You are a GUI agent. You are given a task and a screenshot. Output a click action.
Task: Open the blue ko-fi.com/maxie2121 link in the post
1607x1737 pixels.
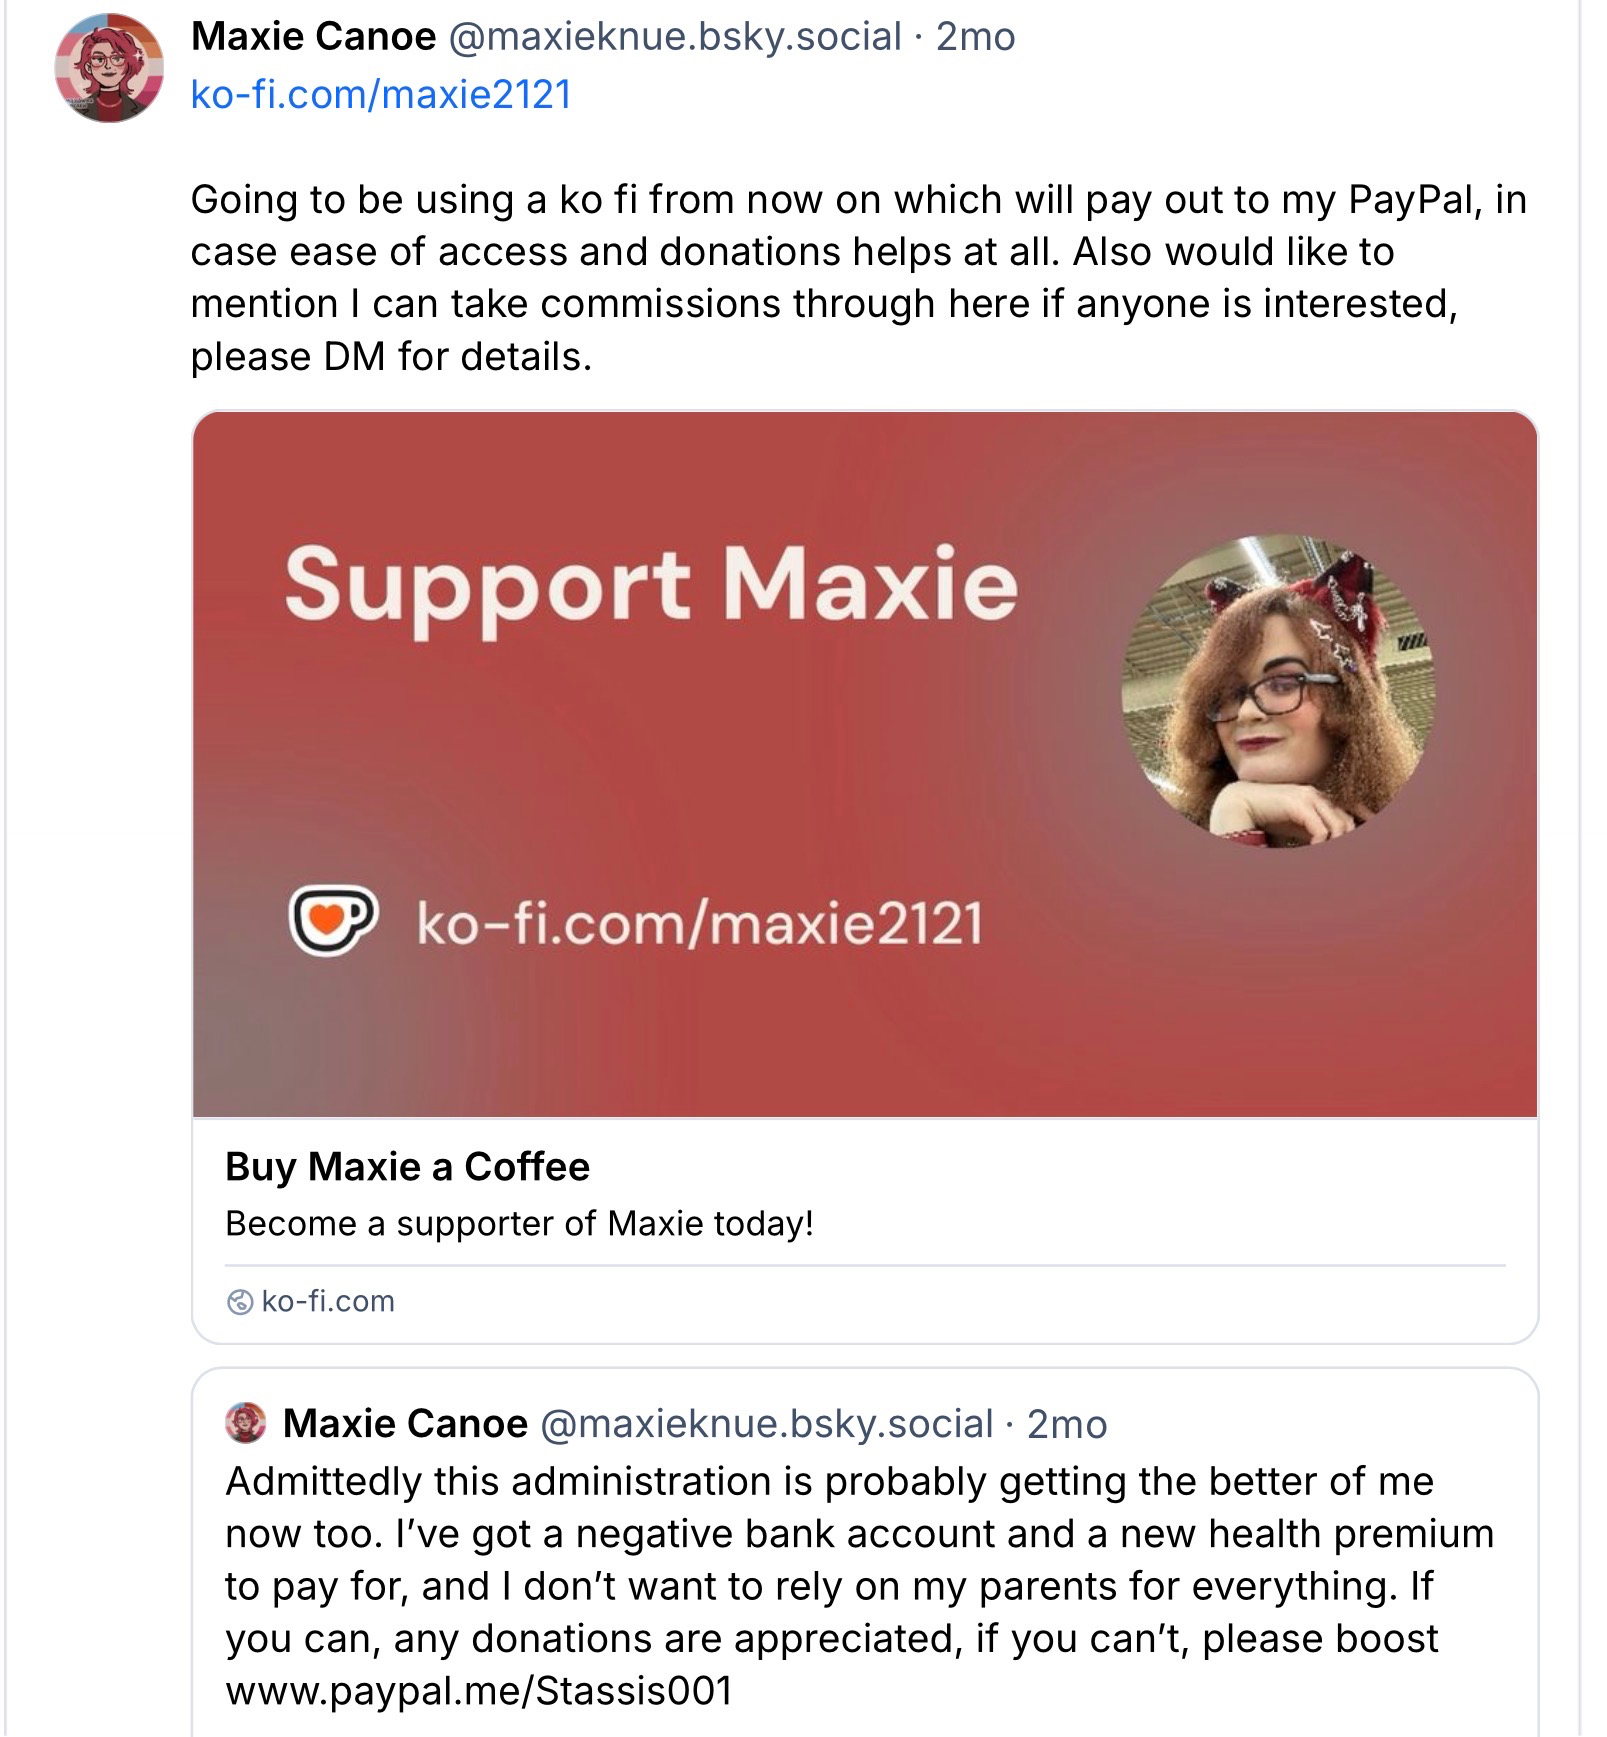(381, 94)
